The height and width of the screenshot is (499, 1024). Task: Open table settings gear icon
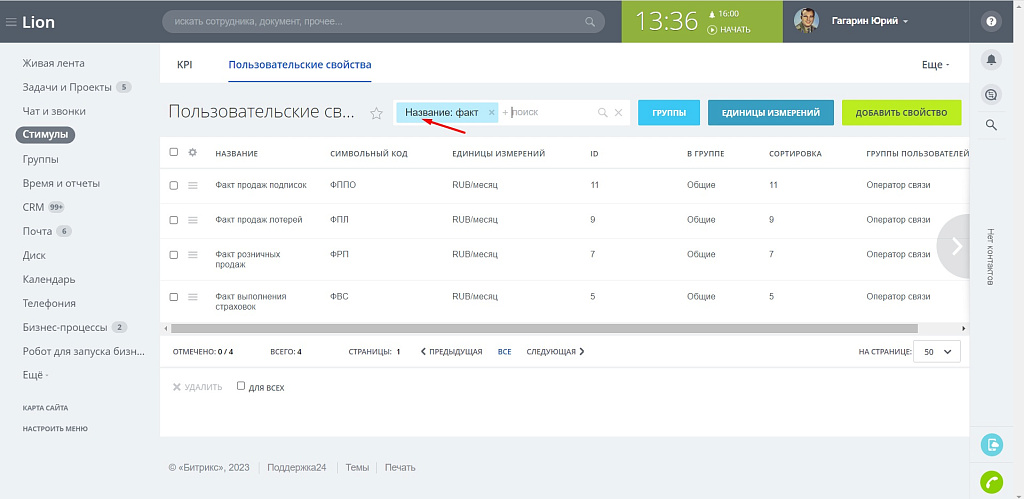[192, 153]
